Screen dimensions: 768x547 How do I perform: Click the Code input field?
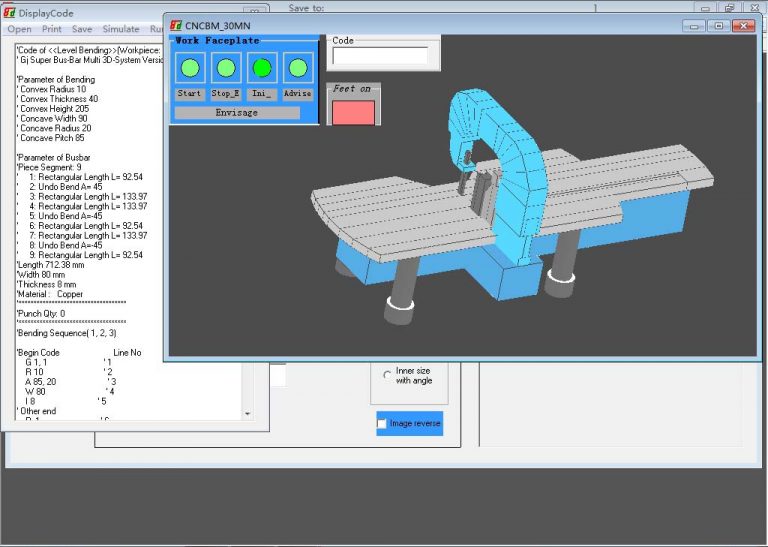(x=380, y=56)
